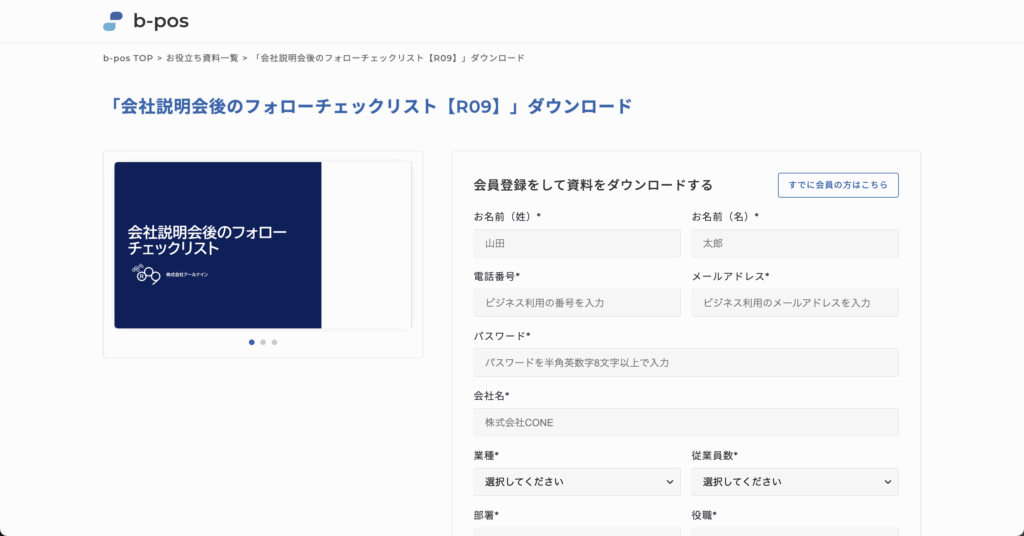The height and width of the screenshot is (536, 1024).
Task: Click the 部署 field label
Action: (486, 515)
